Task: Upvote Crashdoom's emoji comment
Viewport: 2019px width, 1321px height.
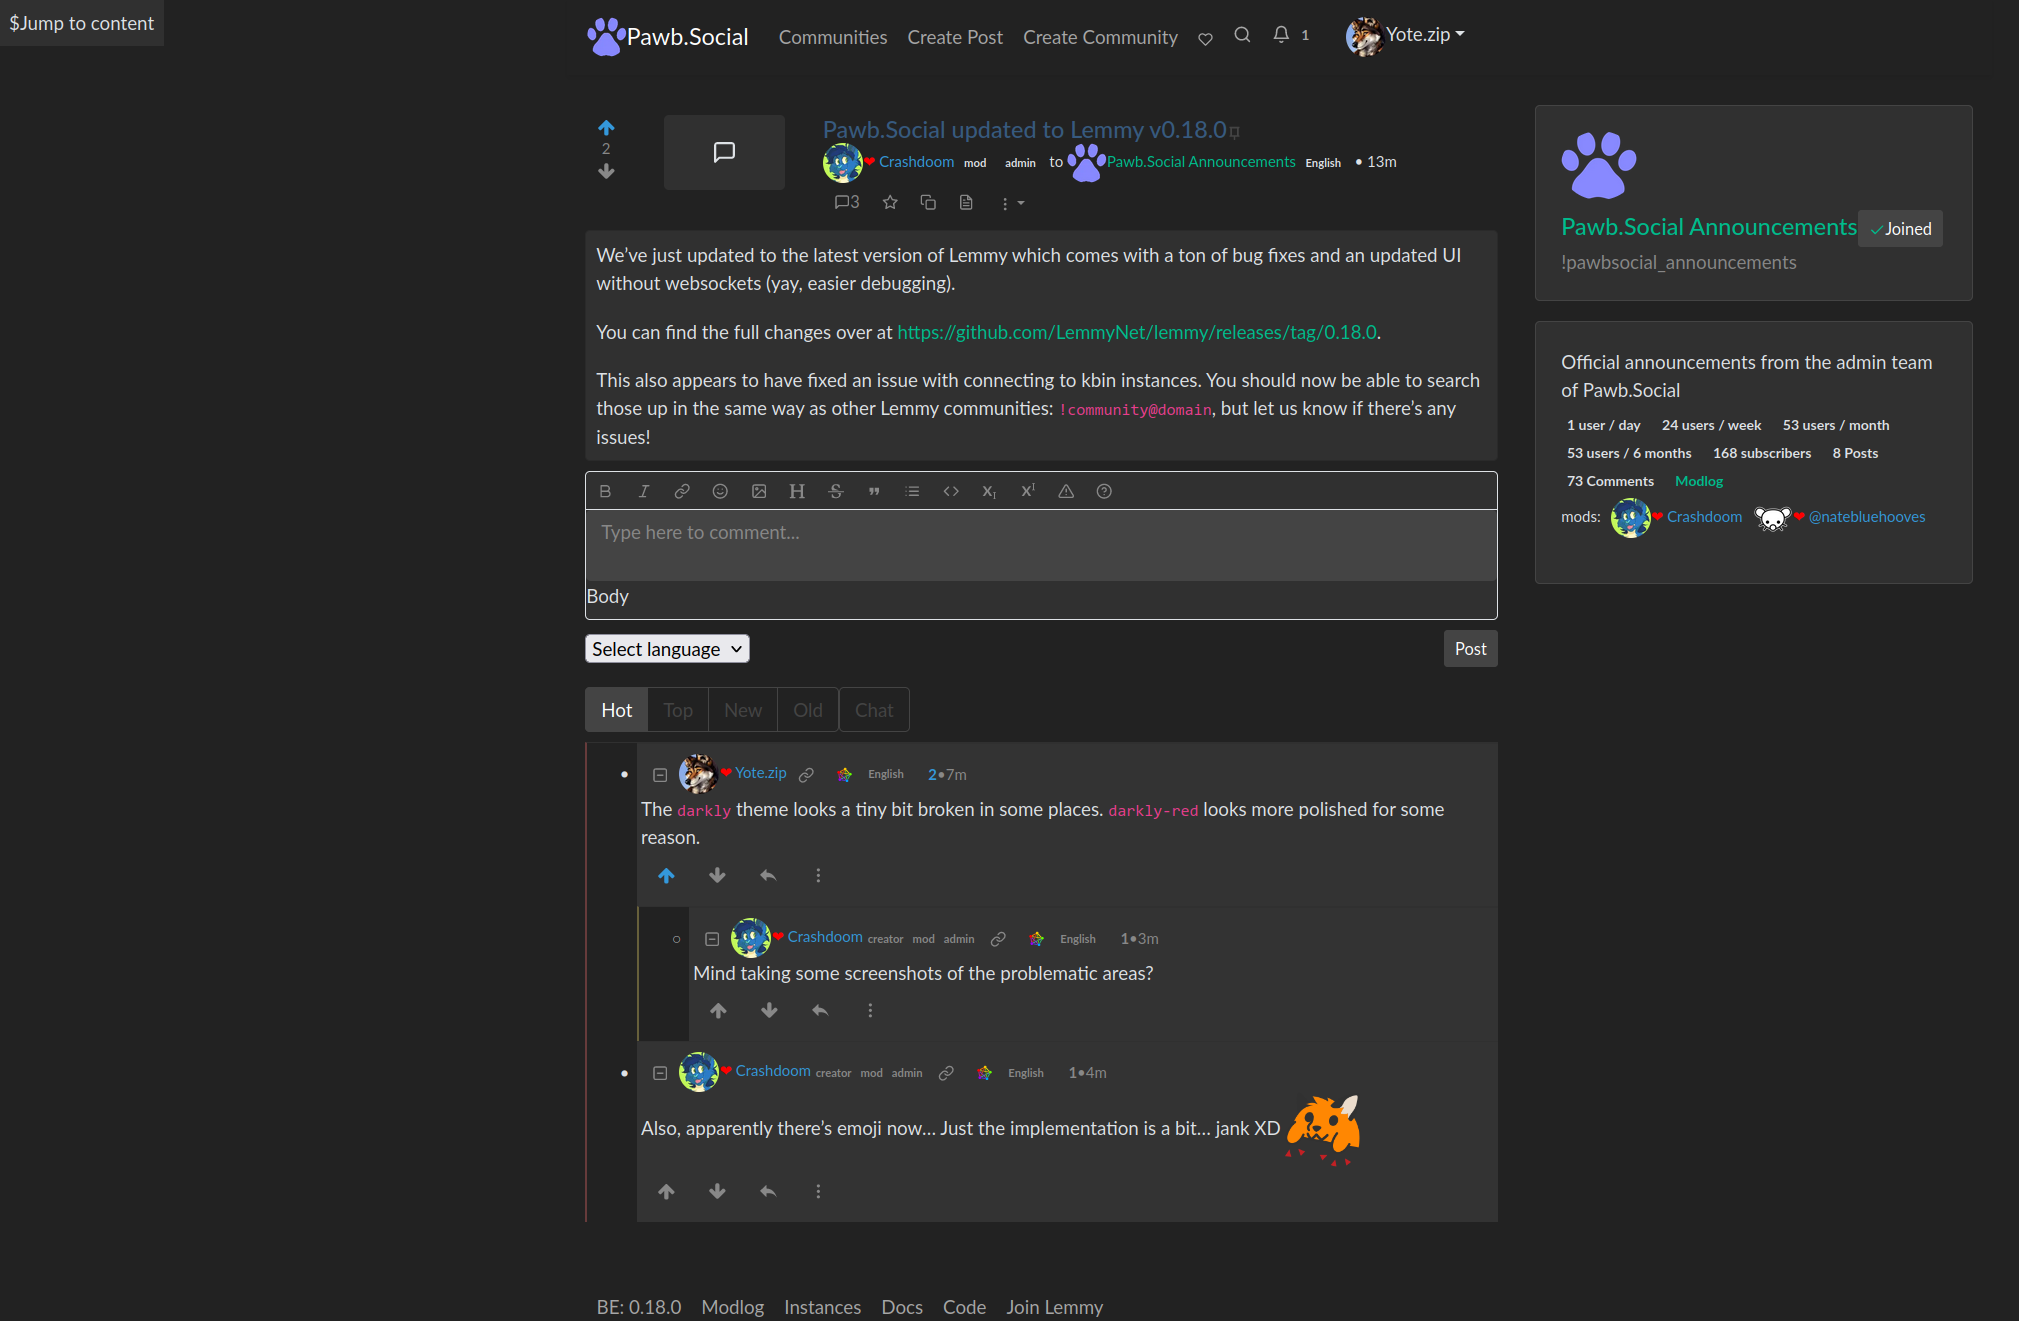Action: (x=667, y=1192)
